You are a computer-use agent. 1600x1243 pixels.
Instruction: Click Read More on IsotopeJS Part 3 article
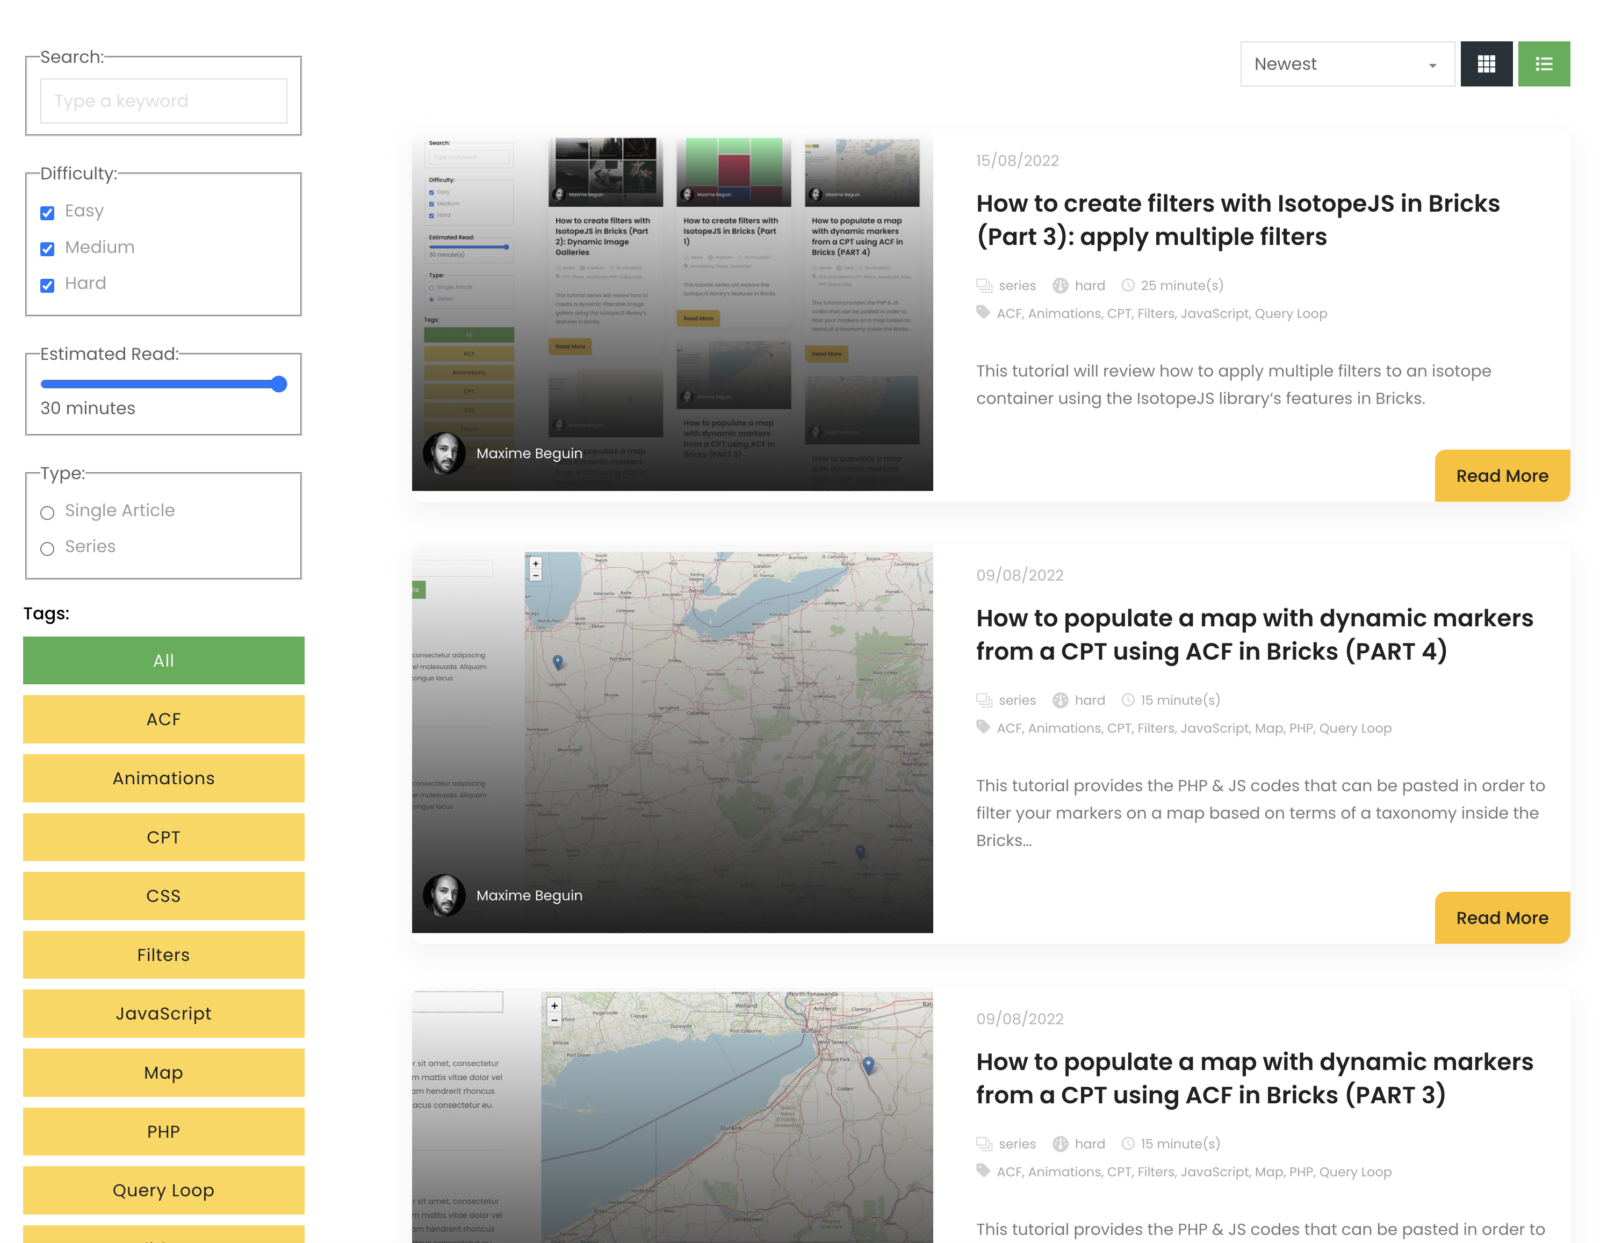coord(1501,476)
